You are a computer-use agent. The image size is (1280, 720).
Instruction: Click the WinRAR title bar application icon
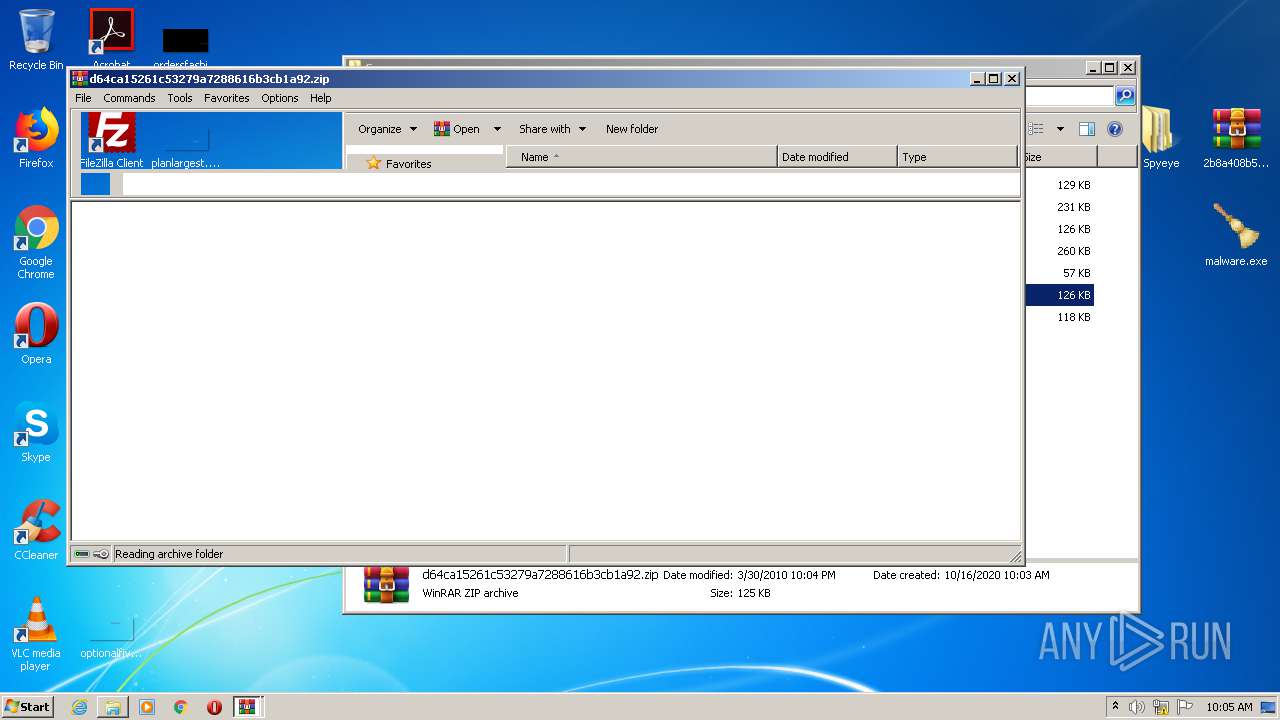80,79
